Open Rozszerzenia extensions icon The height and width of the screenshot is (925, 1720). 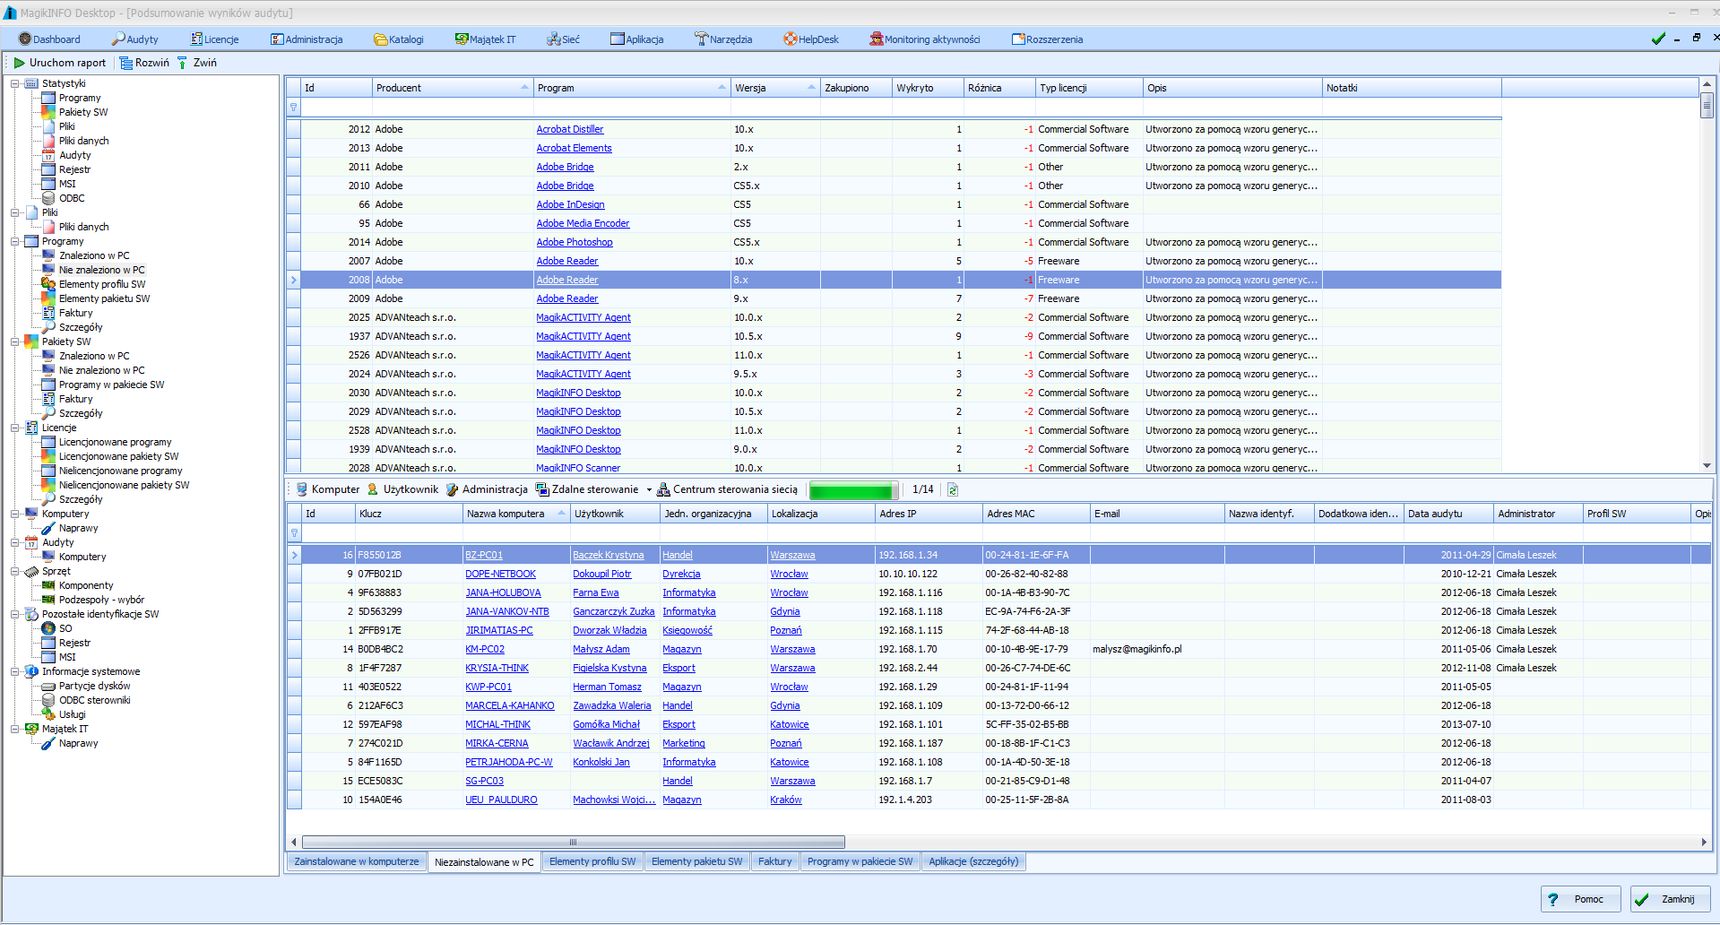click(1018, 39)
